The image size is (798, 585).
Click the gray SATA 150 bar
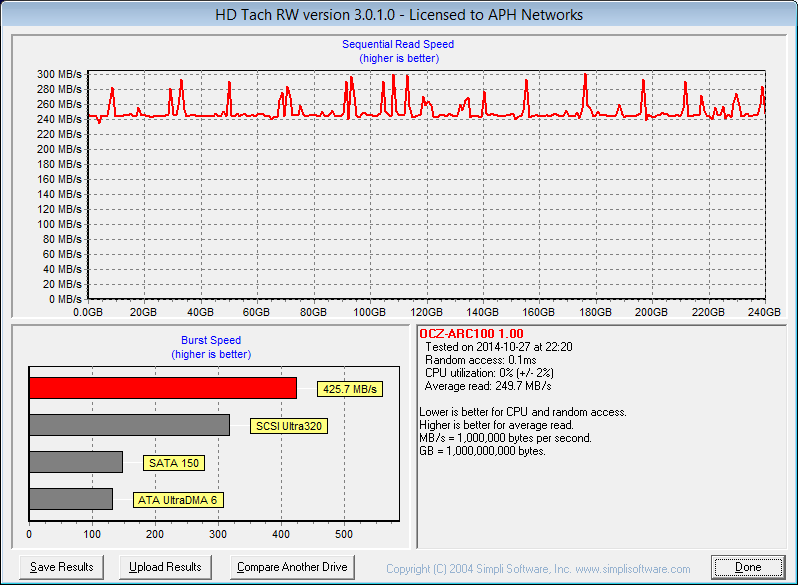[x=76, y=462]
